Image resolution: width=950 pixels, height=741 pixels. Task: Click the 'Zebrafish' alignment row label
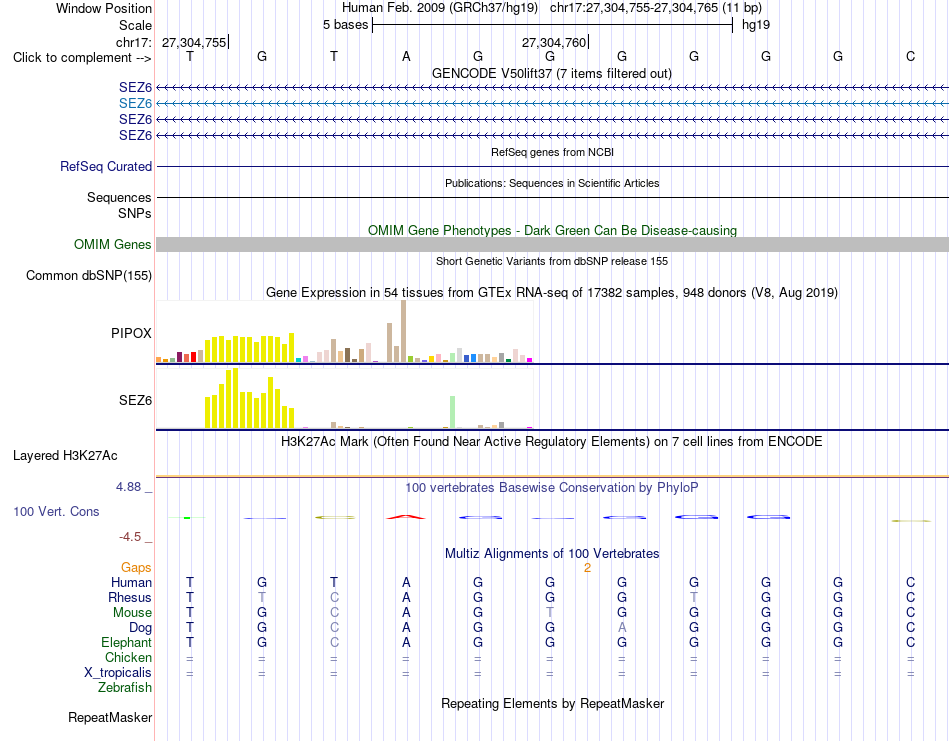click(125, 688)
